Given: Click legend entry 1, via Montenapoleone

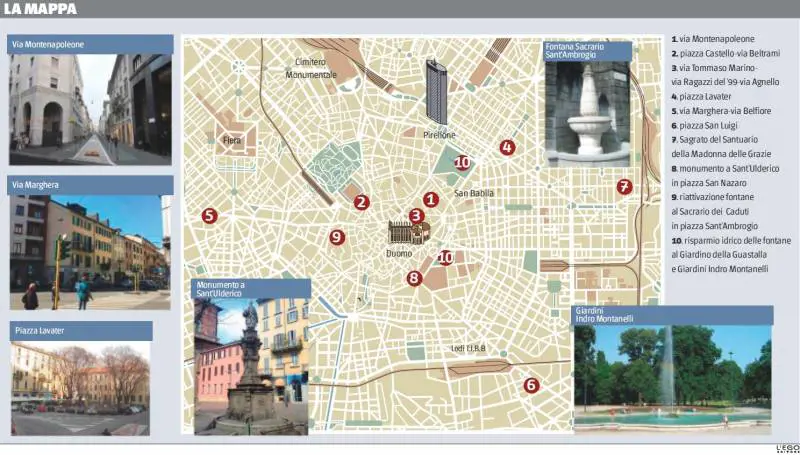Looking at the screenshot, I should tap(713, 38).
